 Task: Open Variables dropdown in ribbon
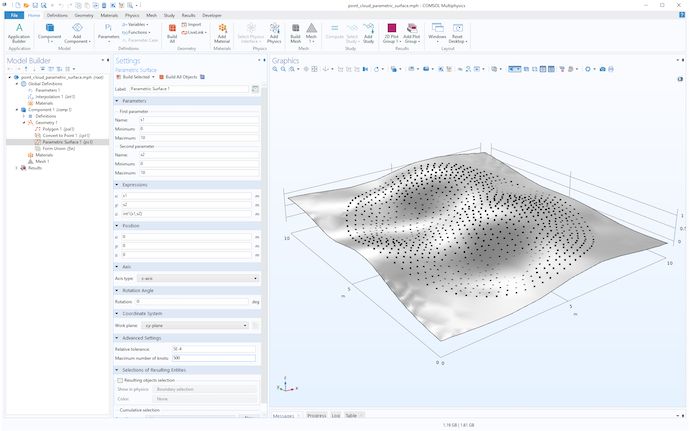(x=136, y=25)
